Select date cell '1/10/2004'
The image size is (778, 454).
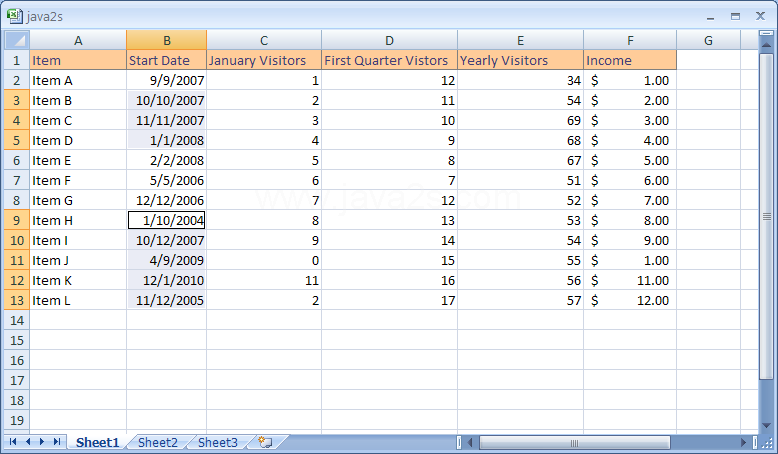(x=167, y=220)
